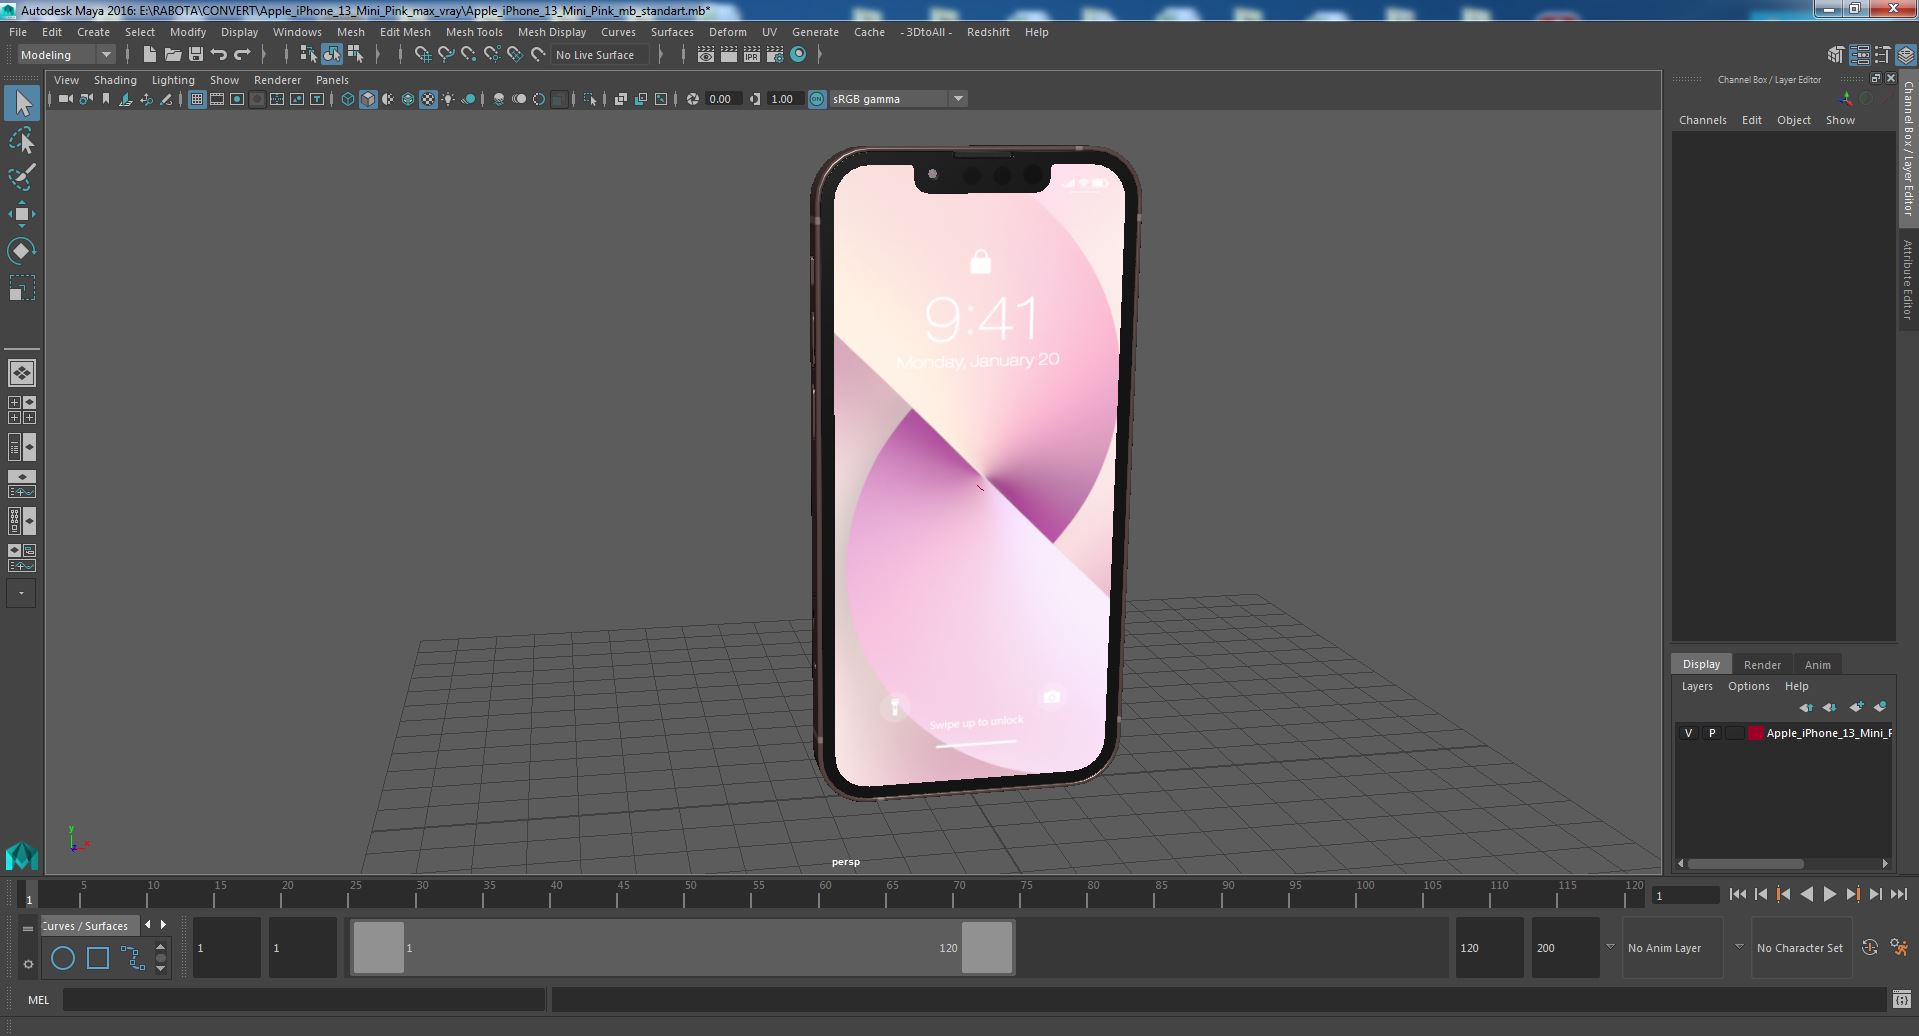This screenshot has height=1036, width=1919.
Task: Click the No Live Surface field
Action: [600, 55]
